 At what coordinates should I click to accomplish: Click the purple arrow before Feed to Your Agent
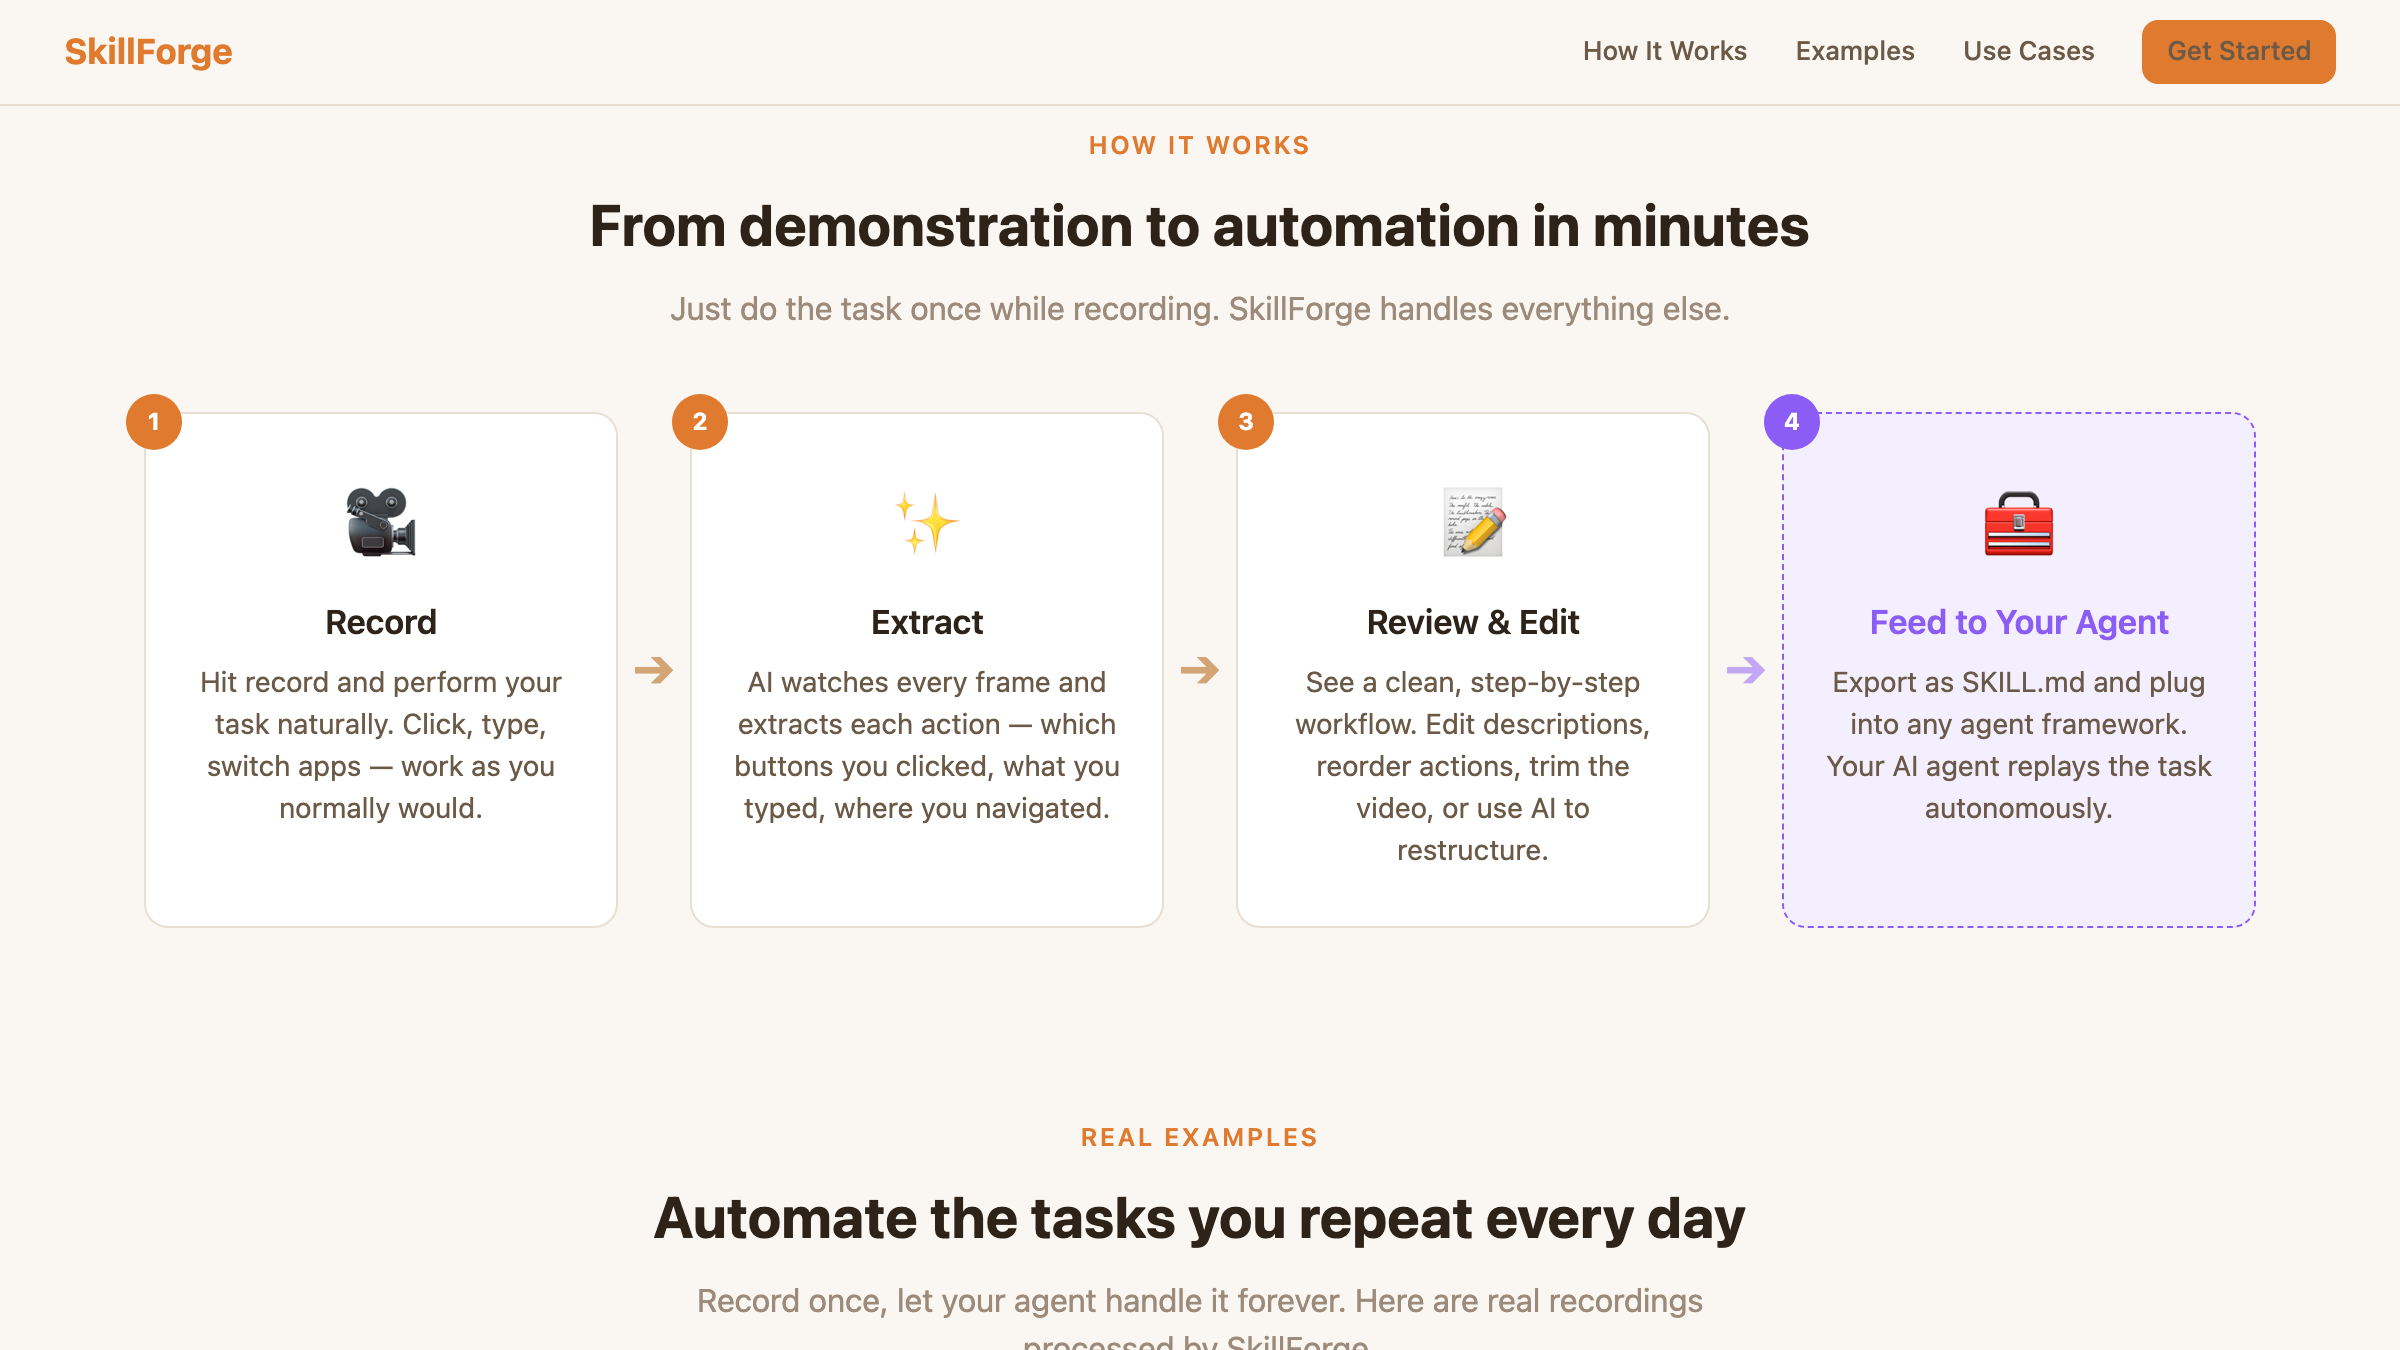[x=1746, y=668]
